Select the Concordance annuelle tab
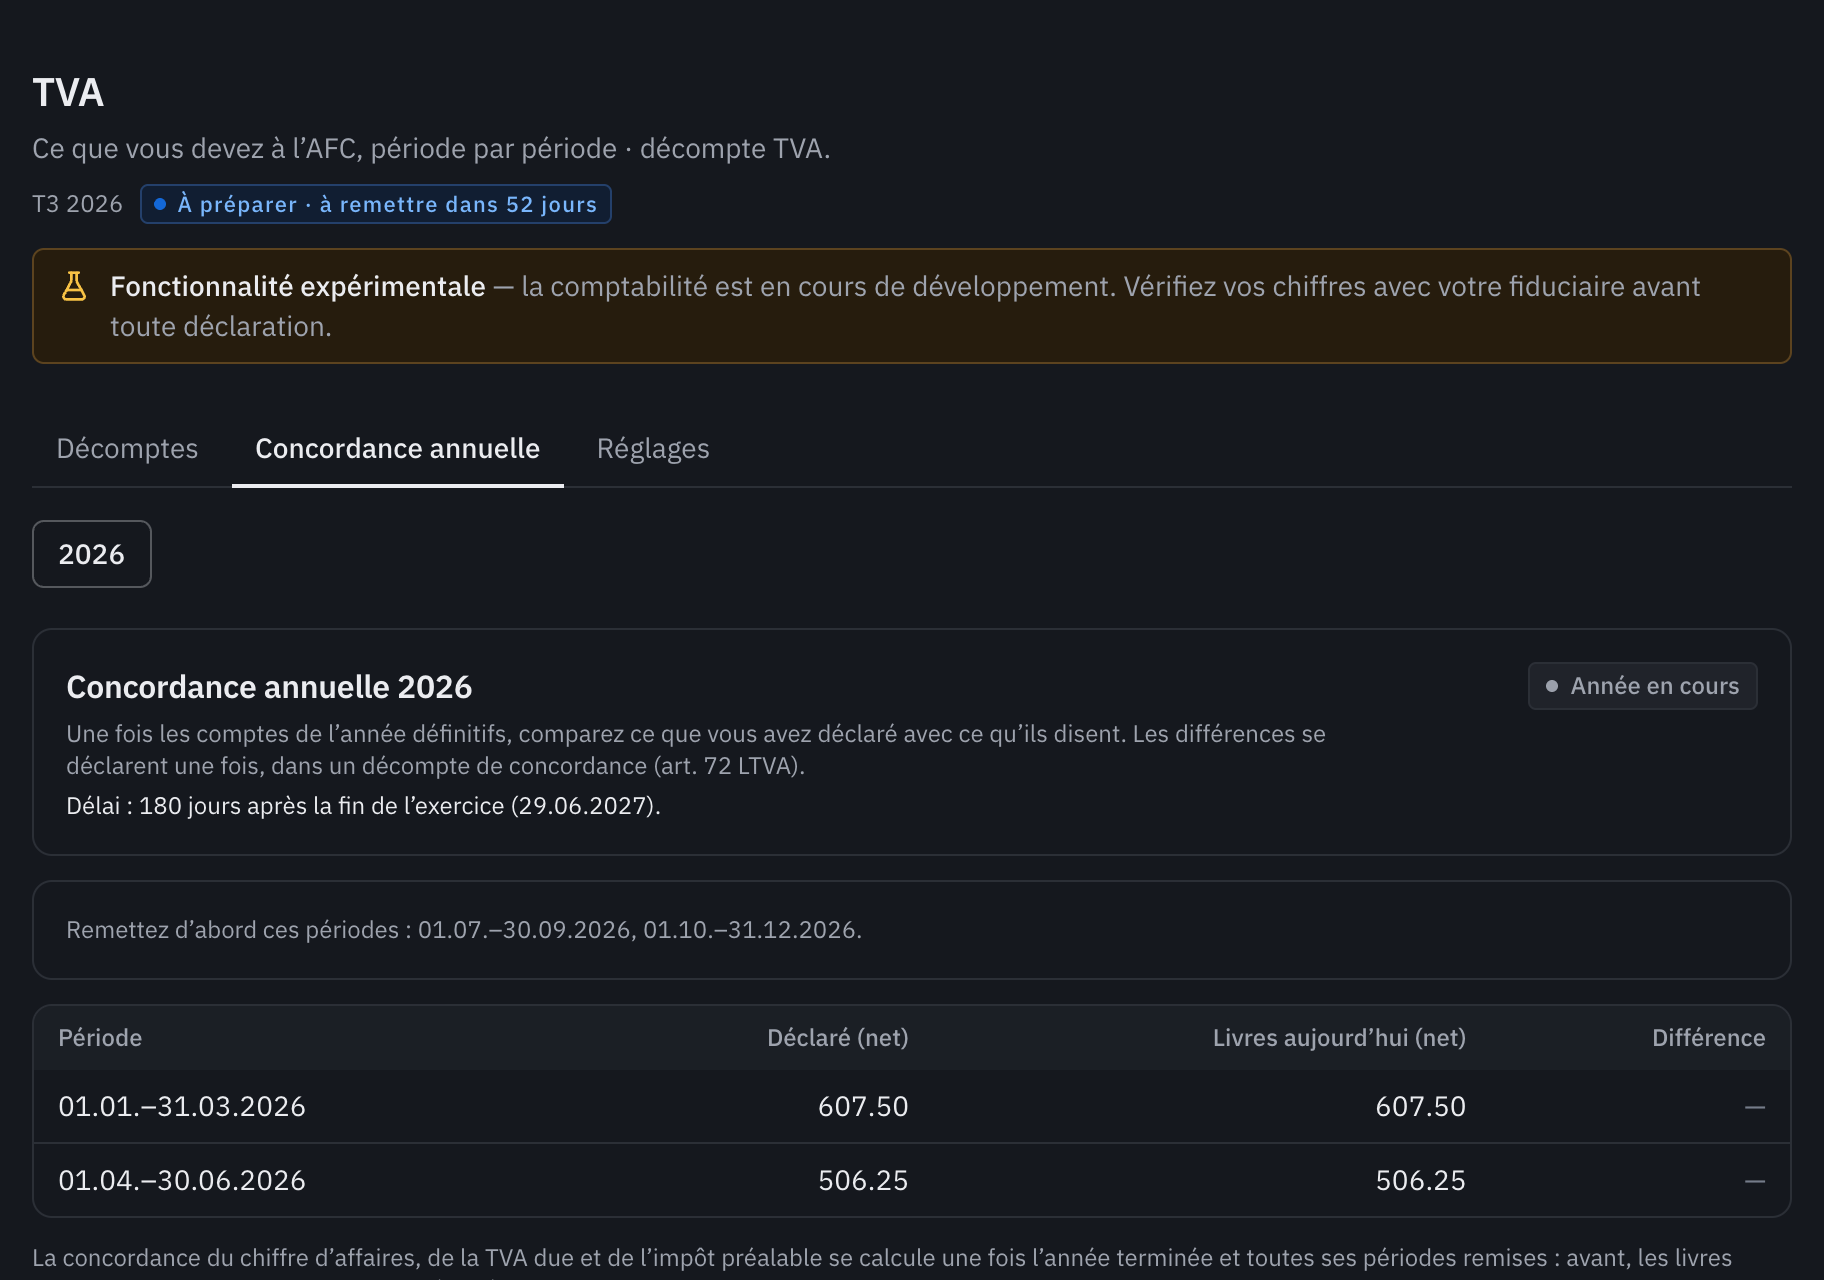The height and width of the screenshot is (1280, 1824). tap(398, 448)
